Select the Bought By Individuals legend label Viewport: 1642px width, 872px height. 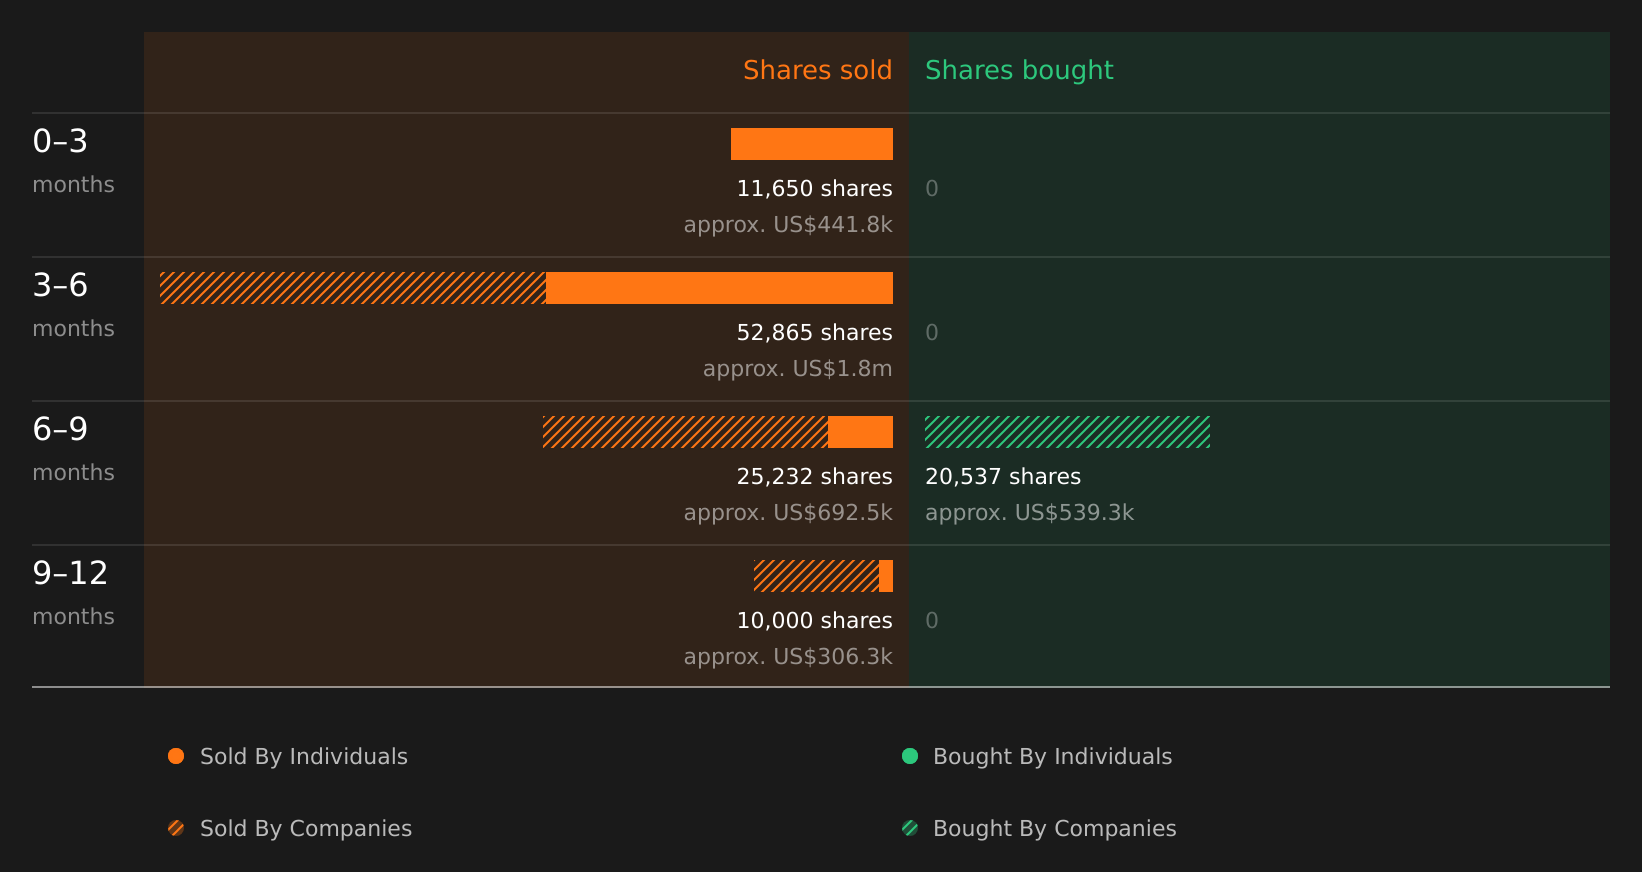point(1052,757)
